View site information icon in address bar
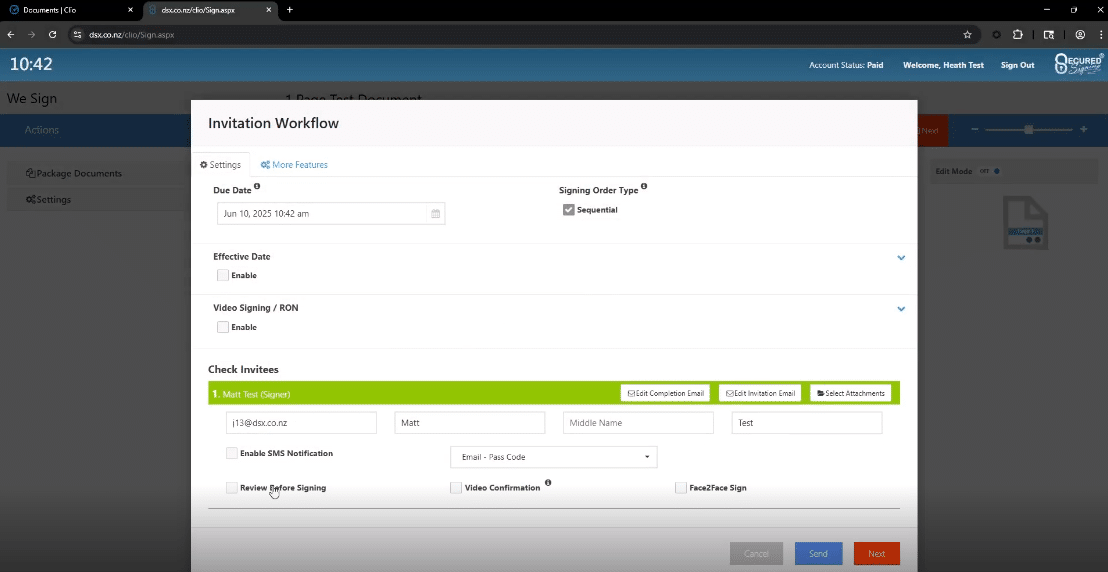Screen dimensions: 1108x572 coord(77,34)
